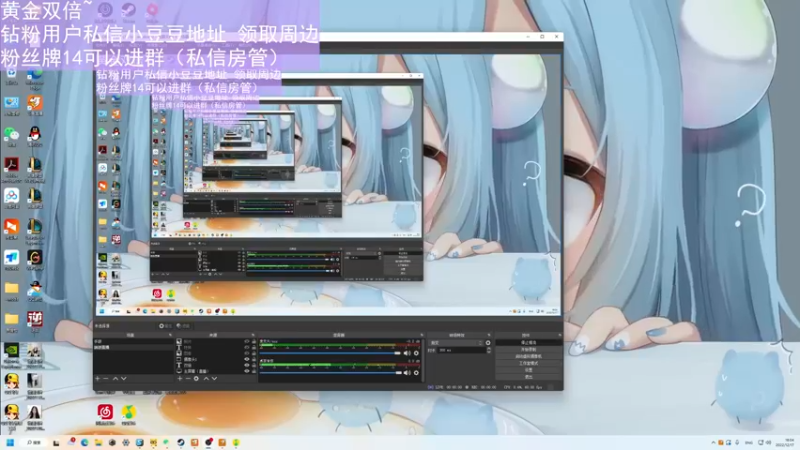Open Microsoft Edge from the taskbar
The image size is (800, 450).
click(85, 442)
